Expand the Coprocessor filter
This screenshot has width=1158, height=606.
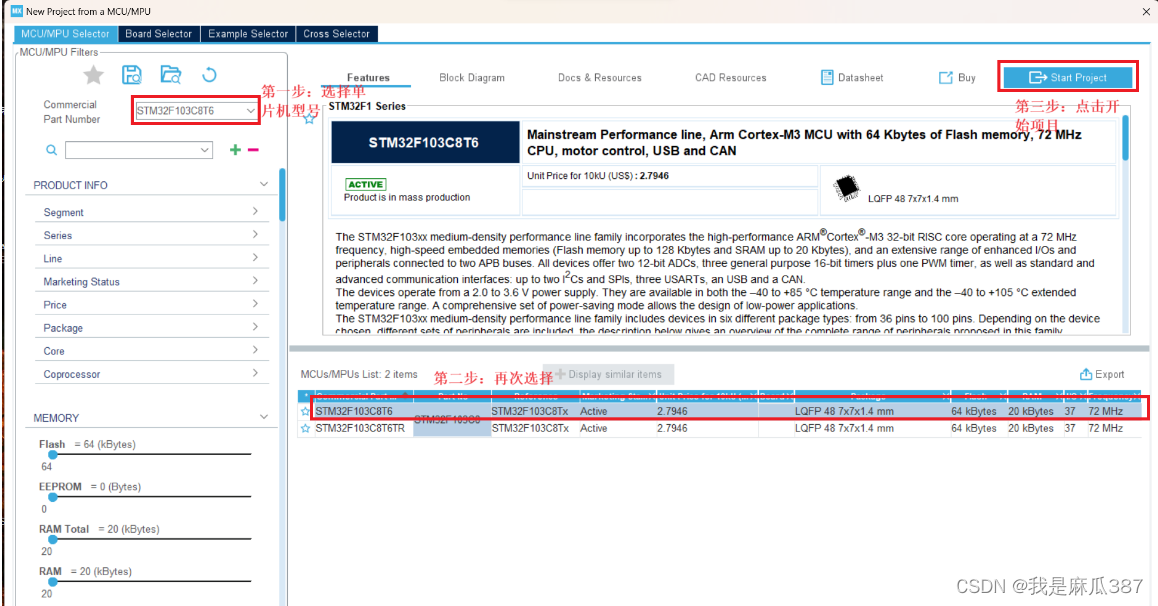tap(255, 373)
